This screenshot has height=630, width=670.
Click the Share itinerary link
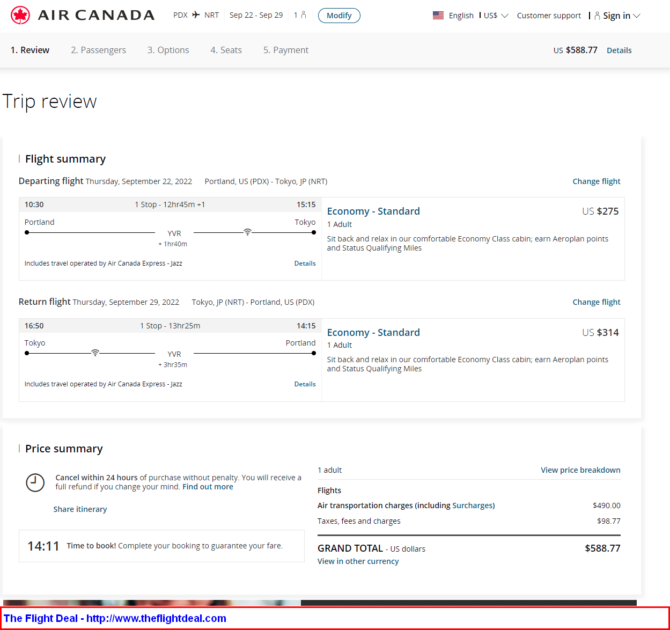coord(80,509)
